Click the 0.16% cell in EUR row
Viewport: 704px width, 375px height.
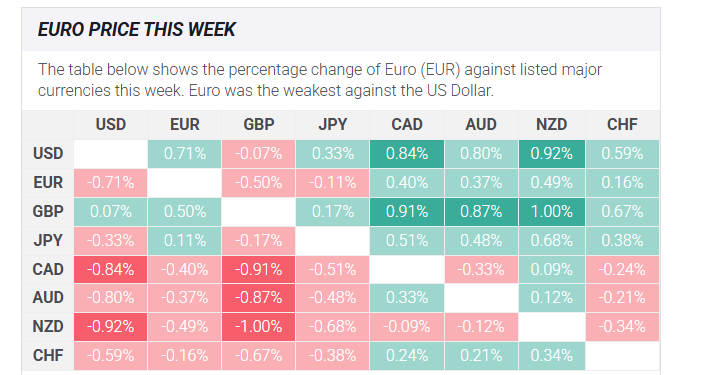(x=622, y=183)
